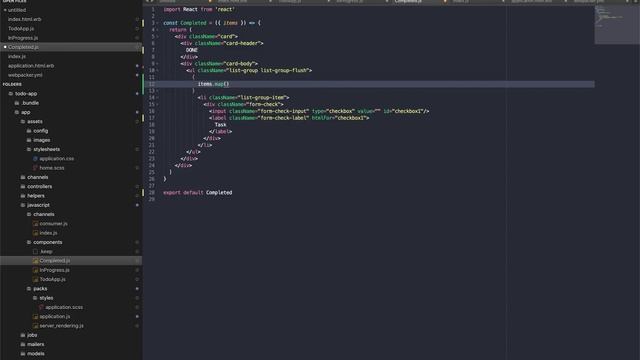Fold code at line 3 gutter arrow
640x360 pixels.
[158, 23]
